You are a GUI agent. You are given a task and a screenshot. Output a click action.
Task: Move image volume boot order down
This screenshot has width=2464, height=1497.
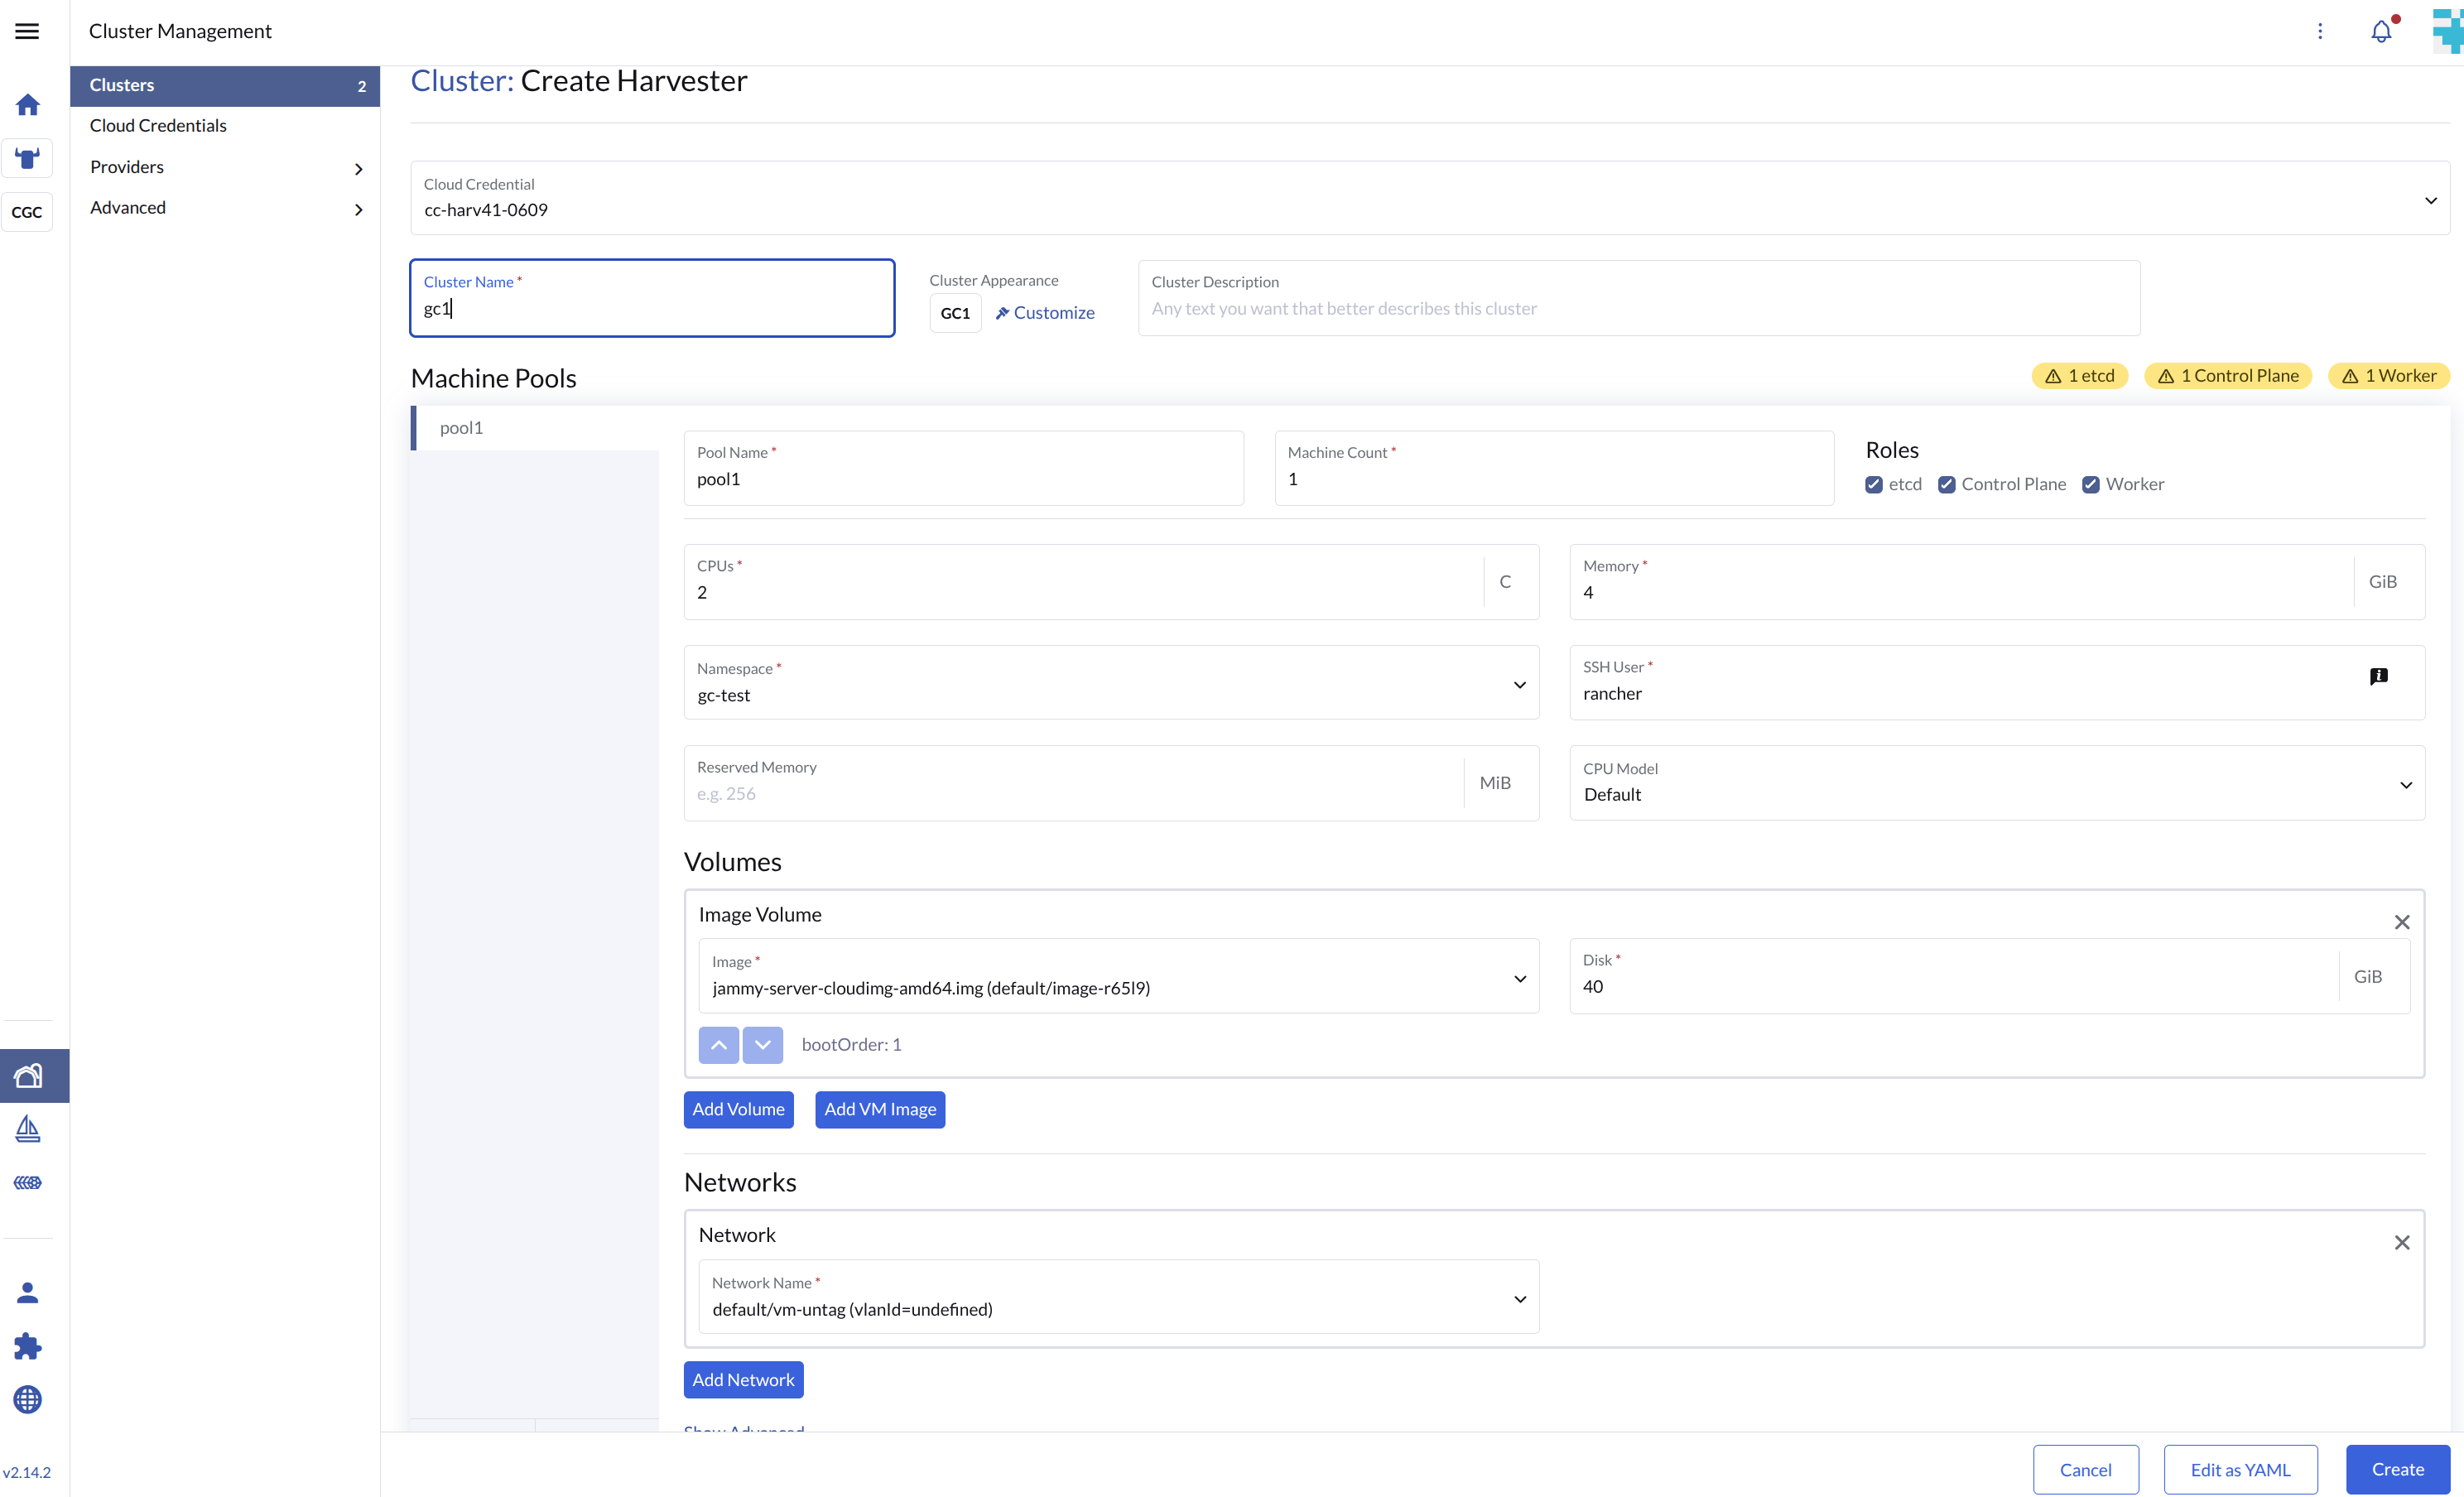click(x=763, y=1044)
